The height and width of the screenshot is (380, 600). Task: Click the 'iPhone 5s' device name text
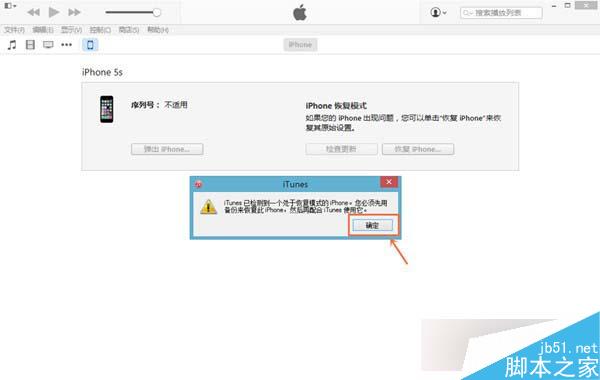tap(102, 72)
